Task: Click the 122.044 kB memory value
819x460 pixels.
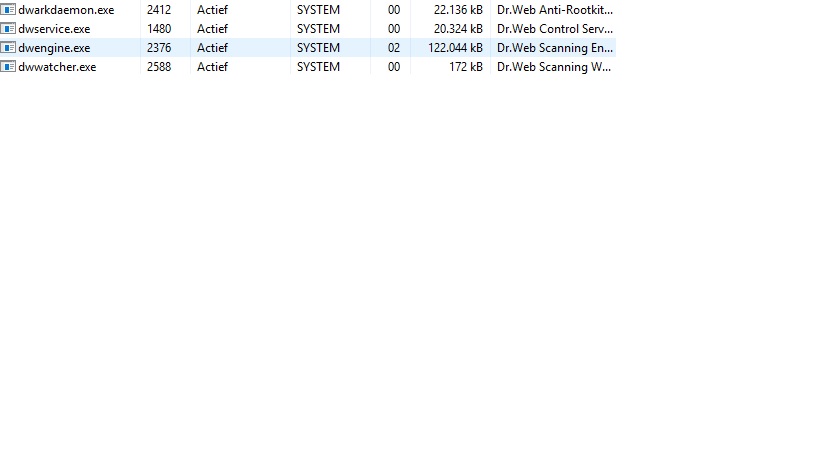Action: (448, 48)
